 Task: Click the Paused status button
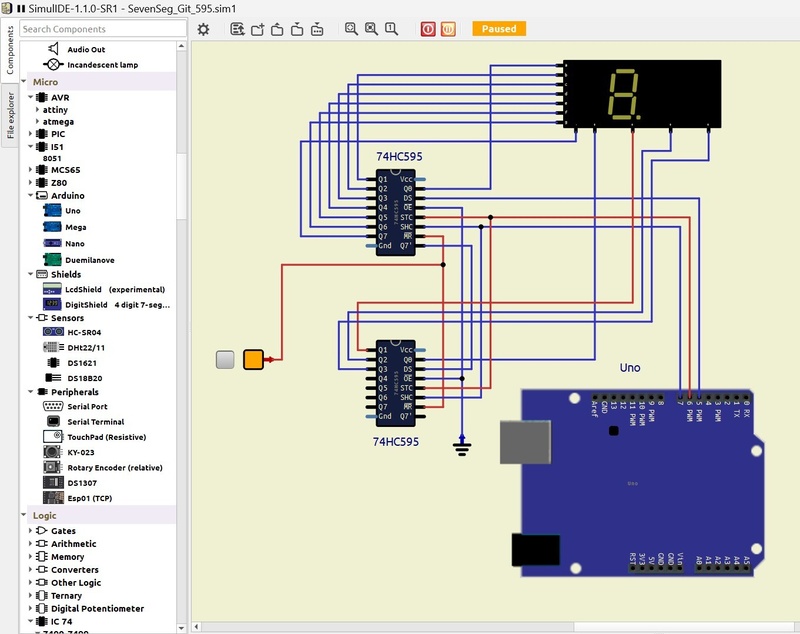[x=498, y=29]
